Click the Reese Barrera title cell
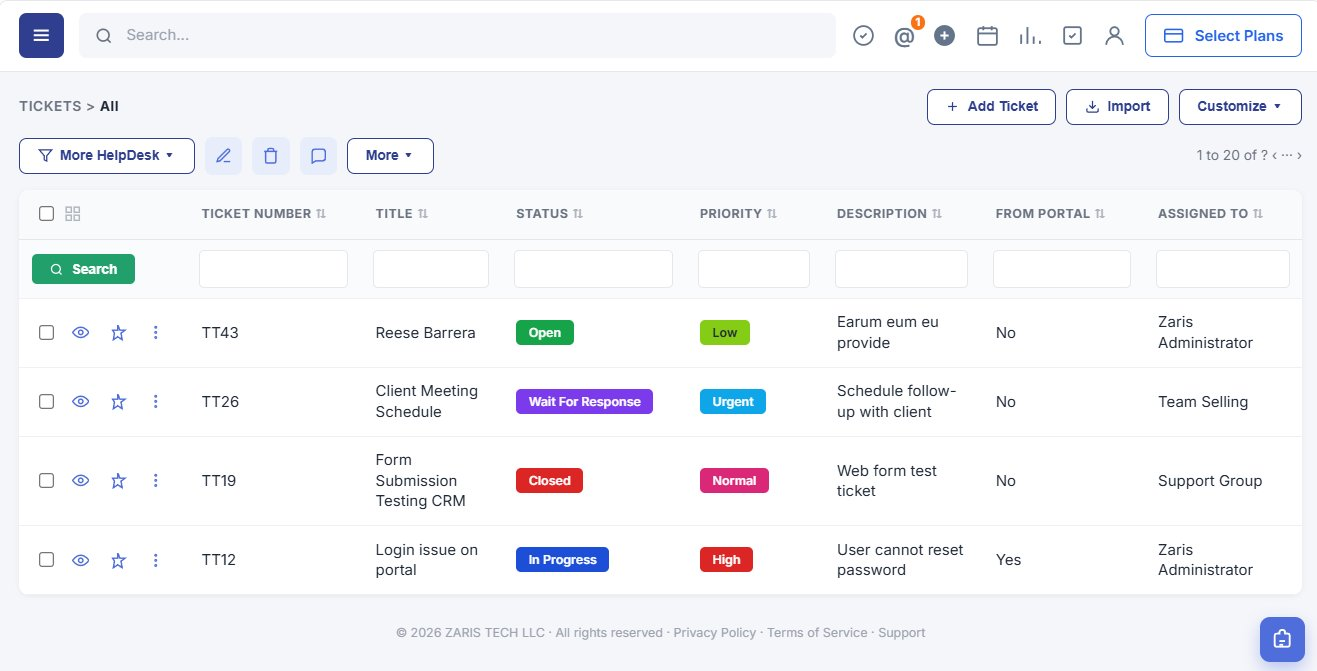This screenshot has height=671, width=1317. [426, 333]
